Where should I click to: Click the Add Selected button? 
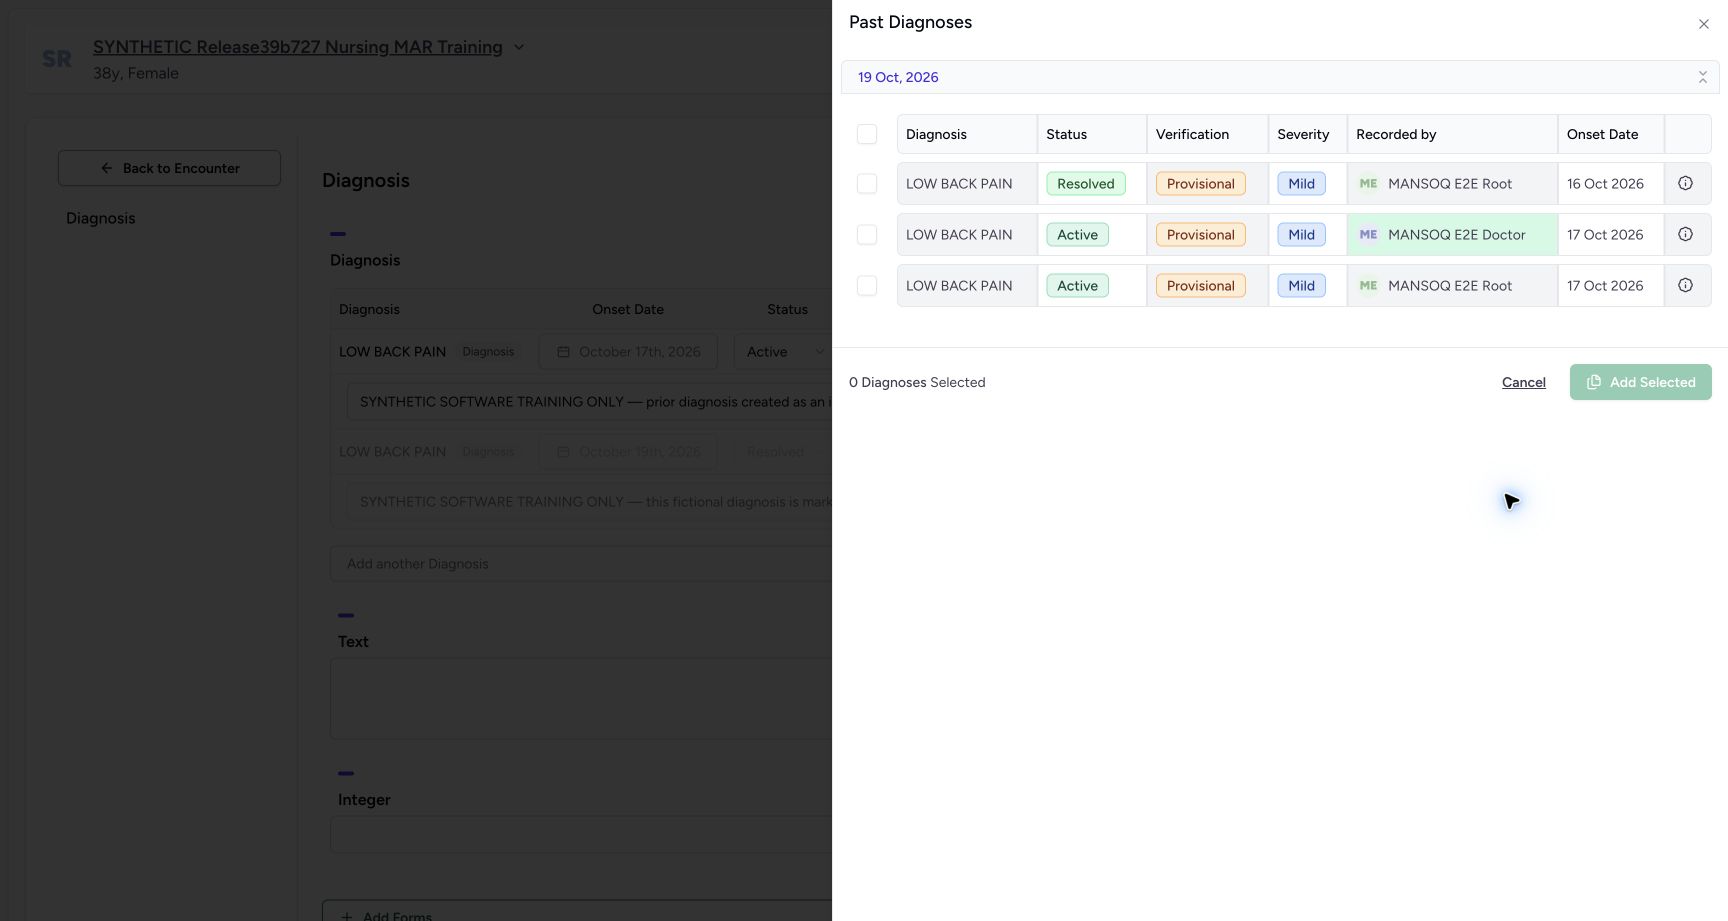point(1640,382)
